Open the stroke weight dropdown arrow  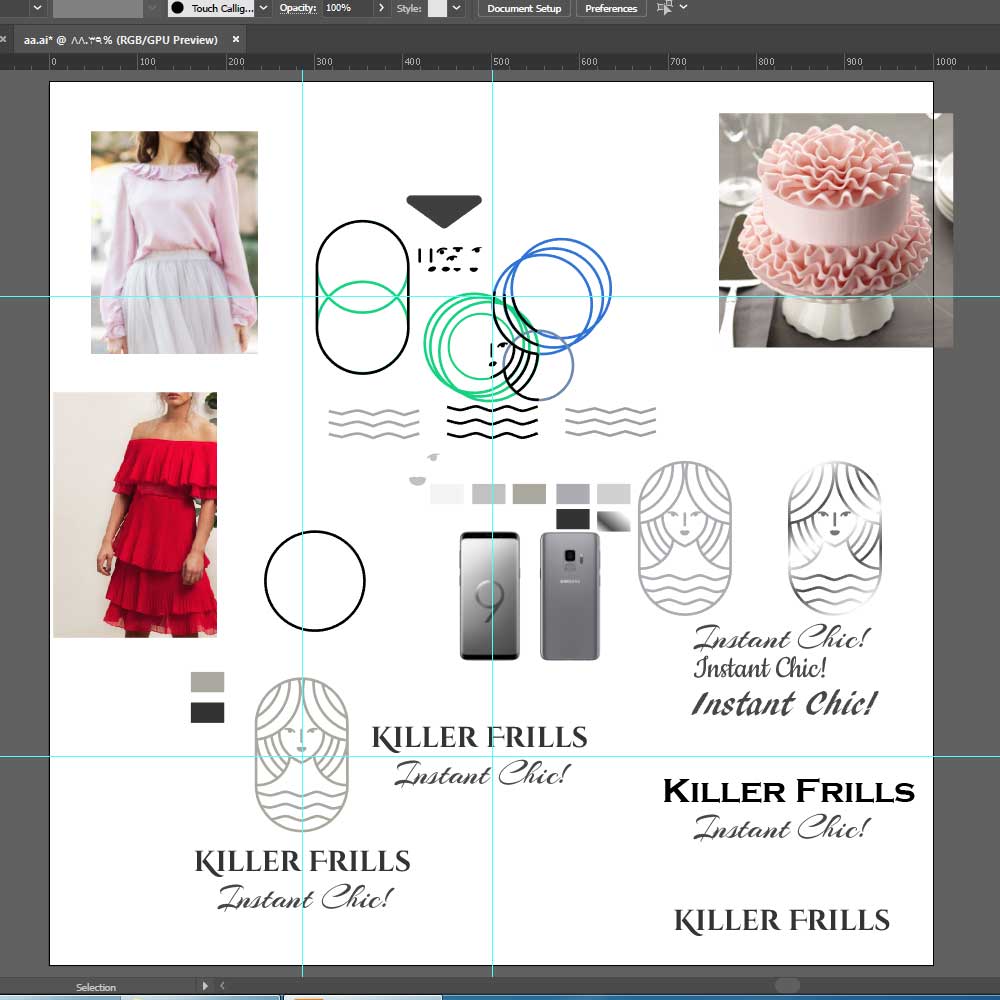point(37,8)
